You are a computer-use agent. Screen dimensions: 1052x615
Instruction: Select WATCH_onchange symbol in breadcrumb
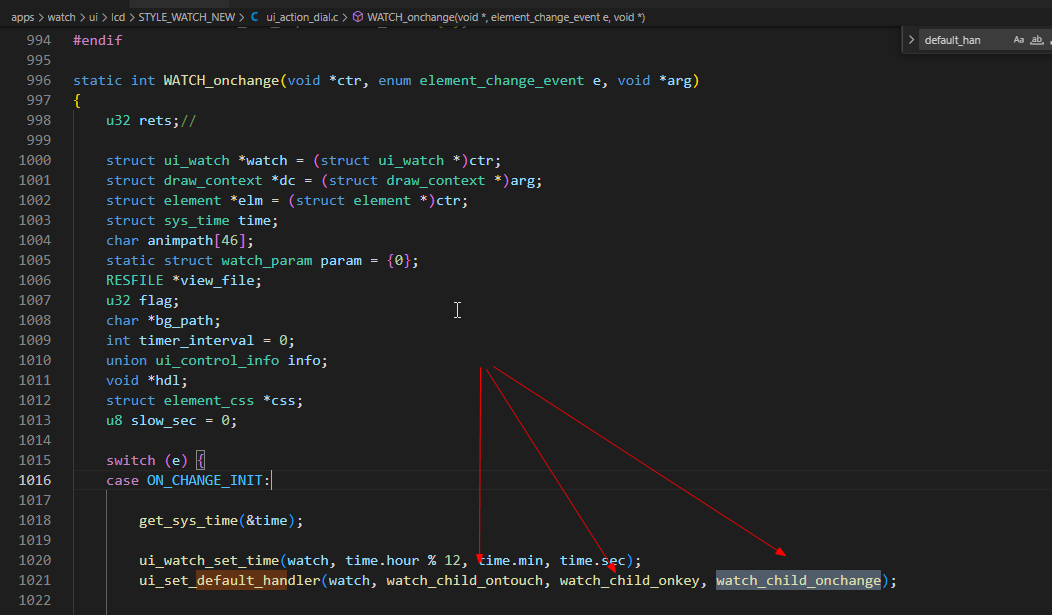tap(506, 17)
